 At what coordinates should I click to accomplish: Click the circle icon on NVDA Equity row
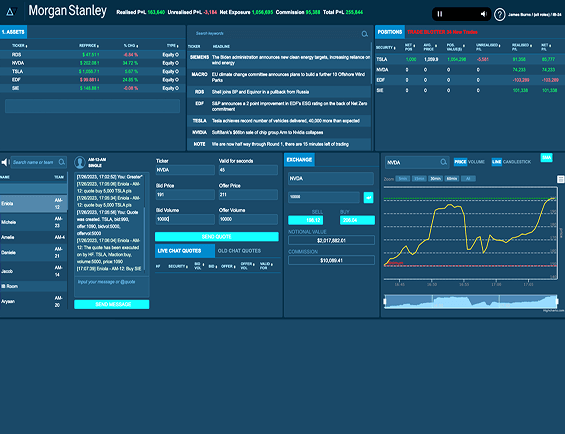(177, 63)
